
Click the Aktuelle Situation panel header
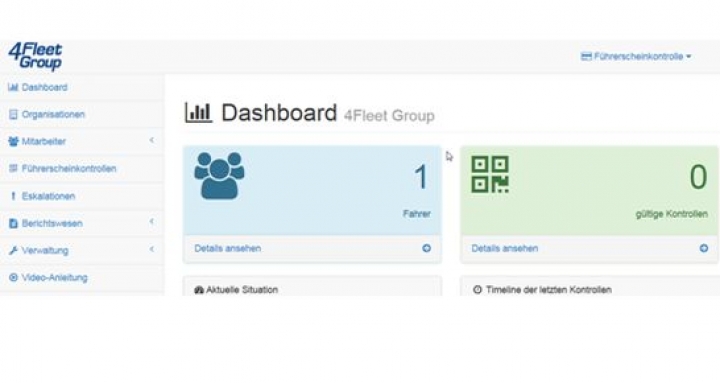[312, 288]
